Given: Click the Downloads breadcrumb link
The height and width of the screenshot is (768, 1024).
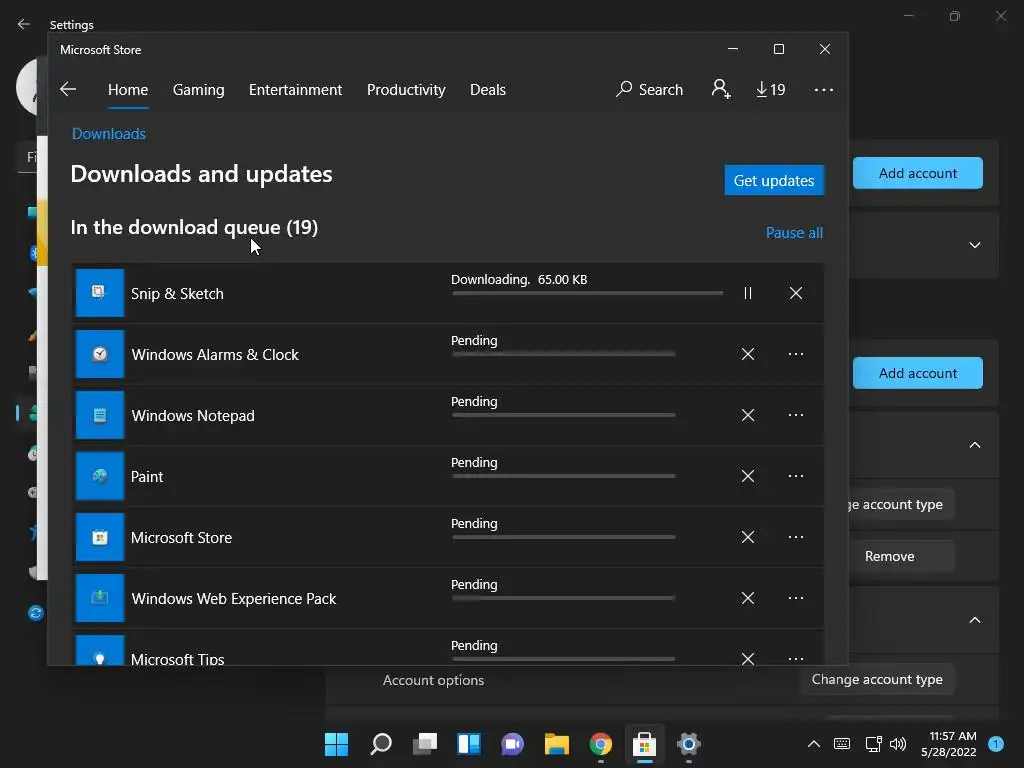Looking at the screenshot, I should (x=108, y=134).
